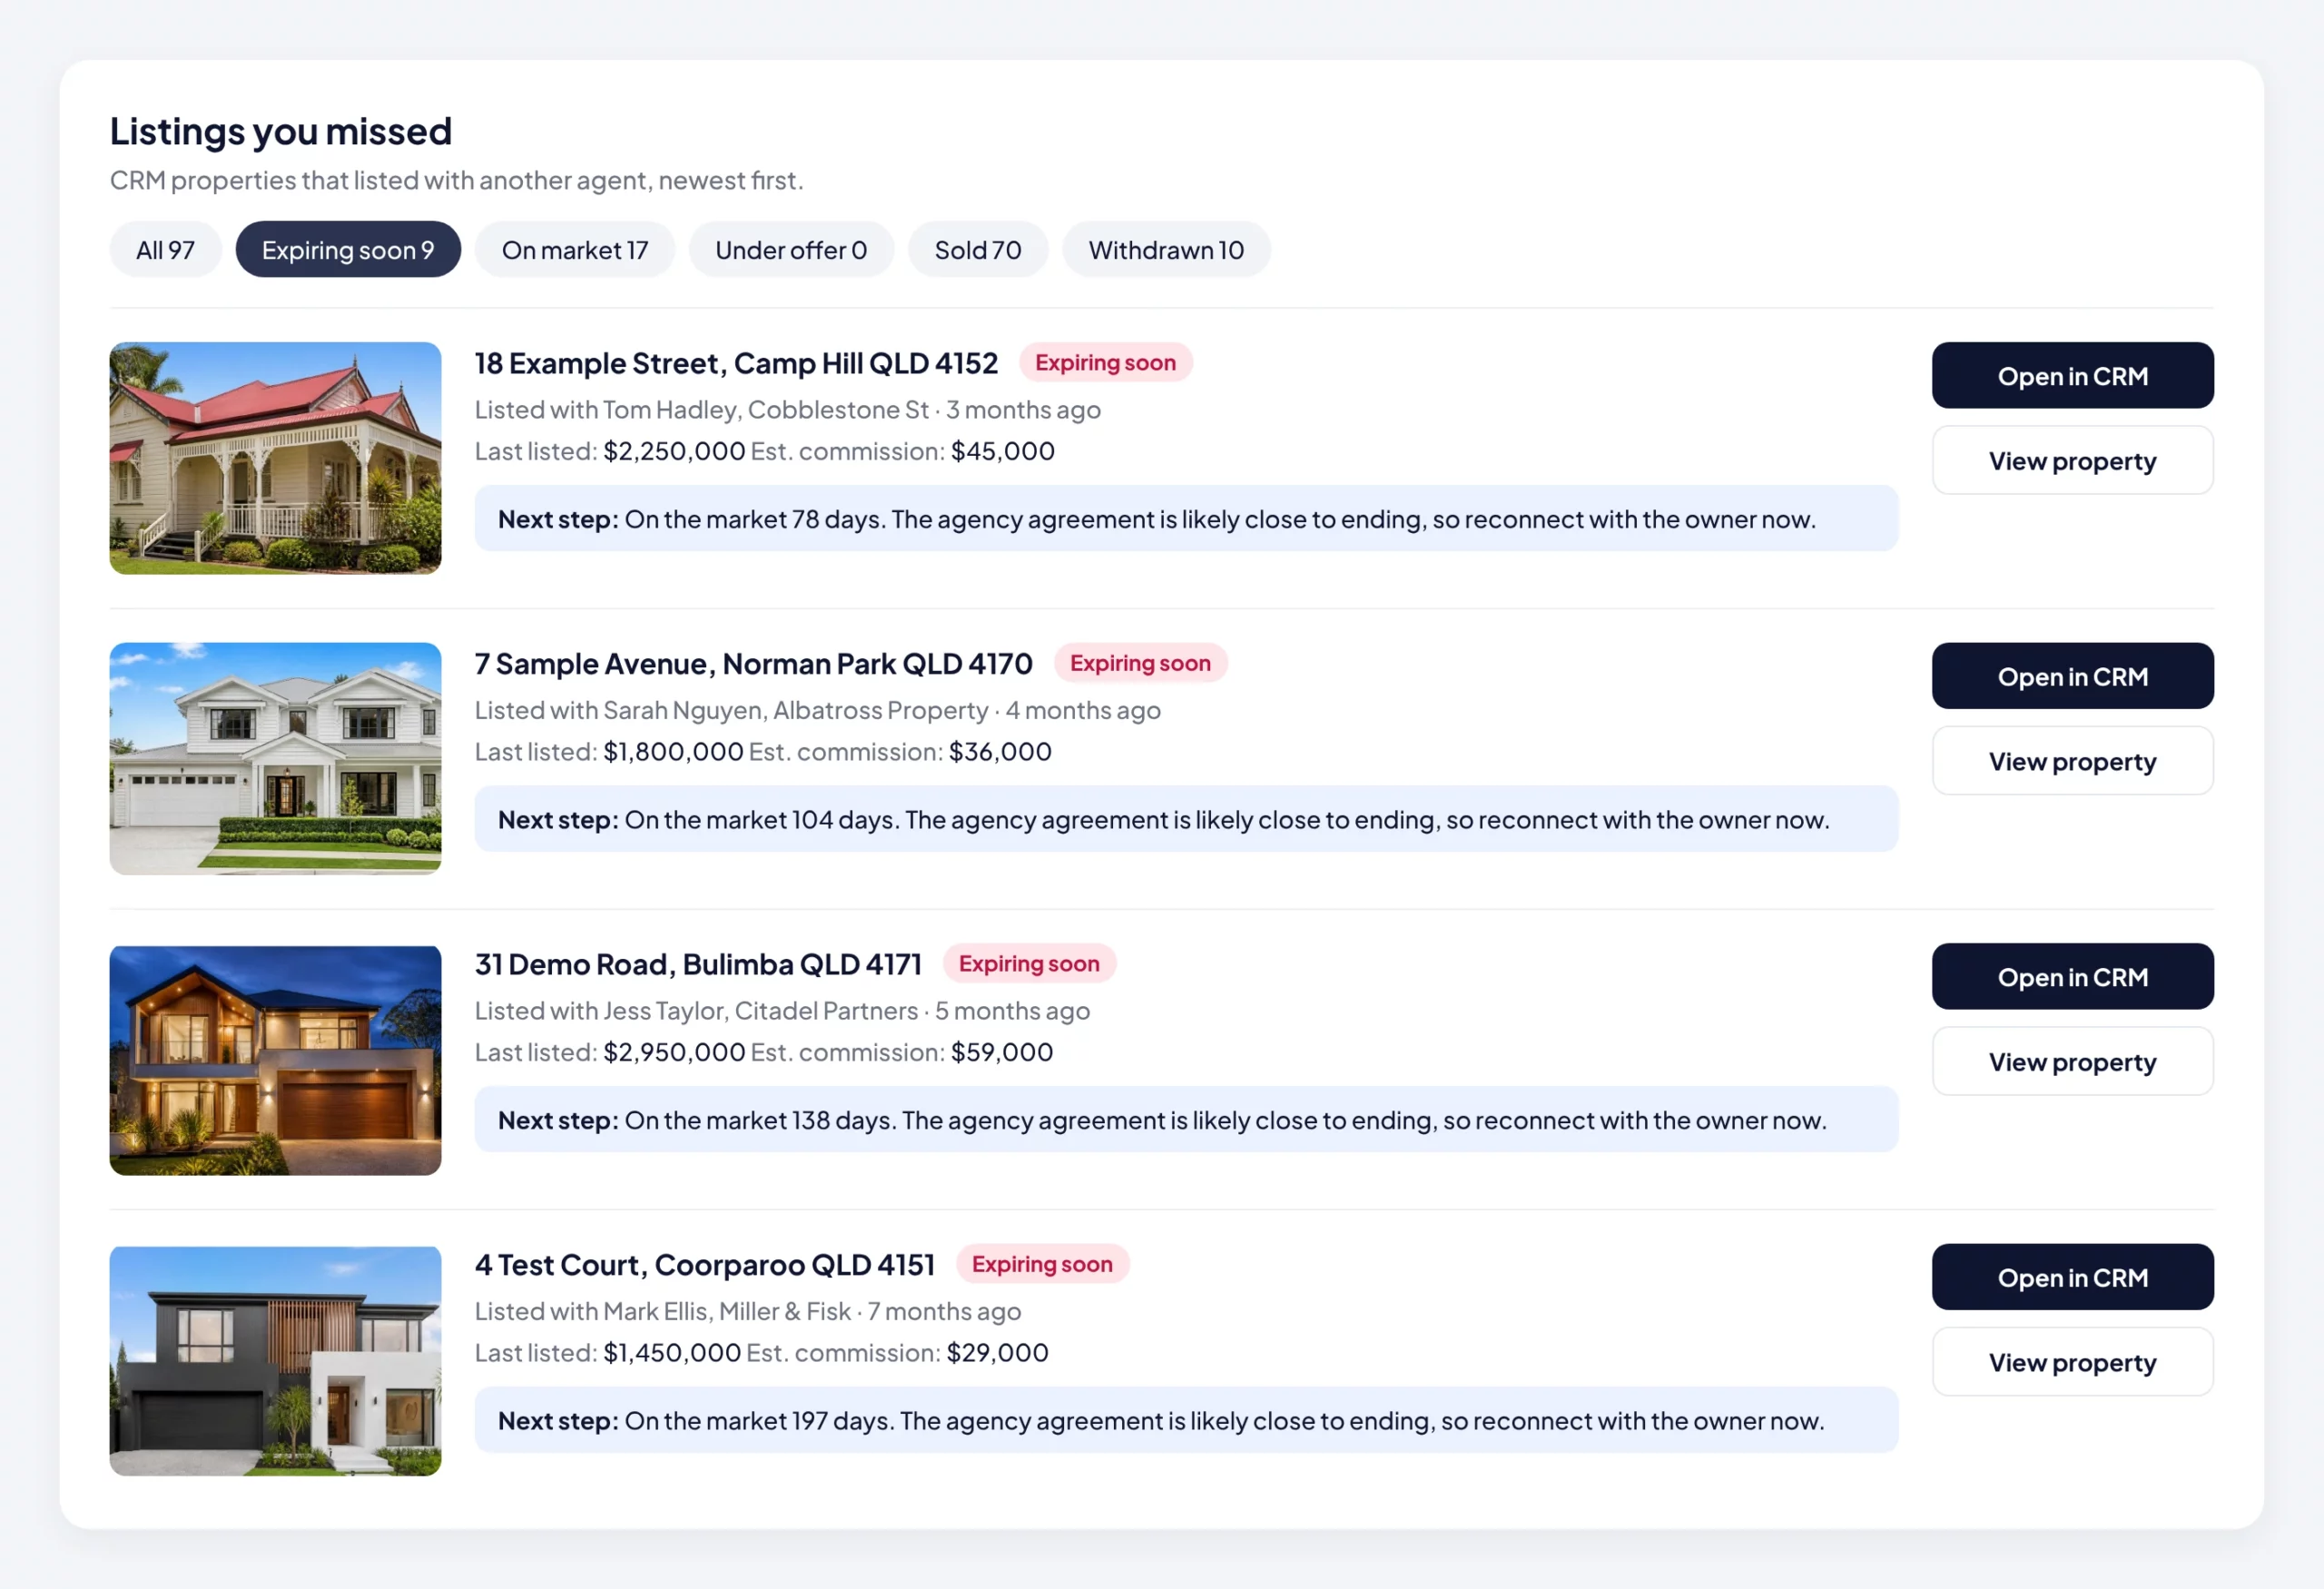Open 4 Test Court in CRM
Screen dimensions: 2324x1589
point(2072,1278)
